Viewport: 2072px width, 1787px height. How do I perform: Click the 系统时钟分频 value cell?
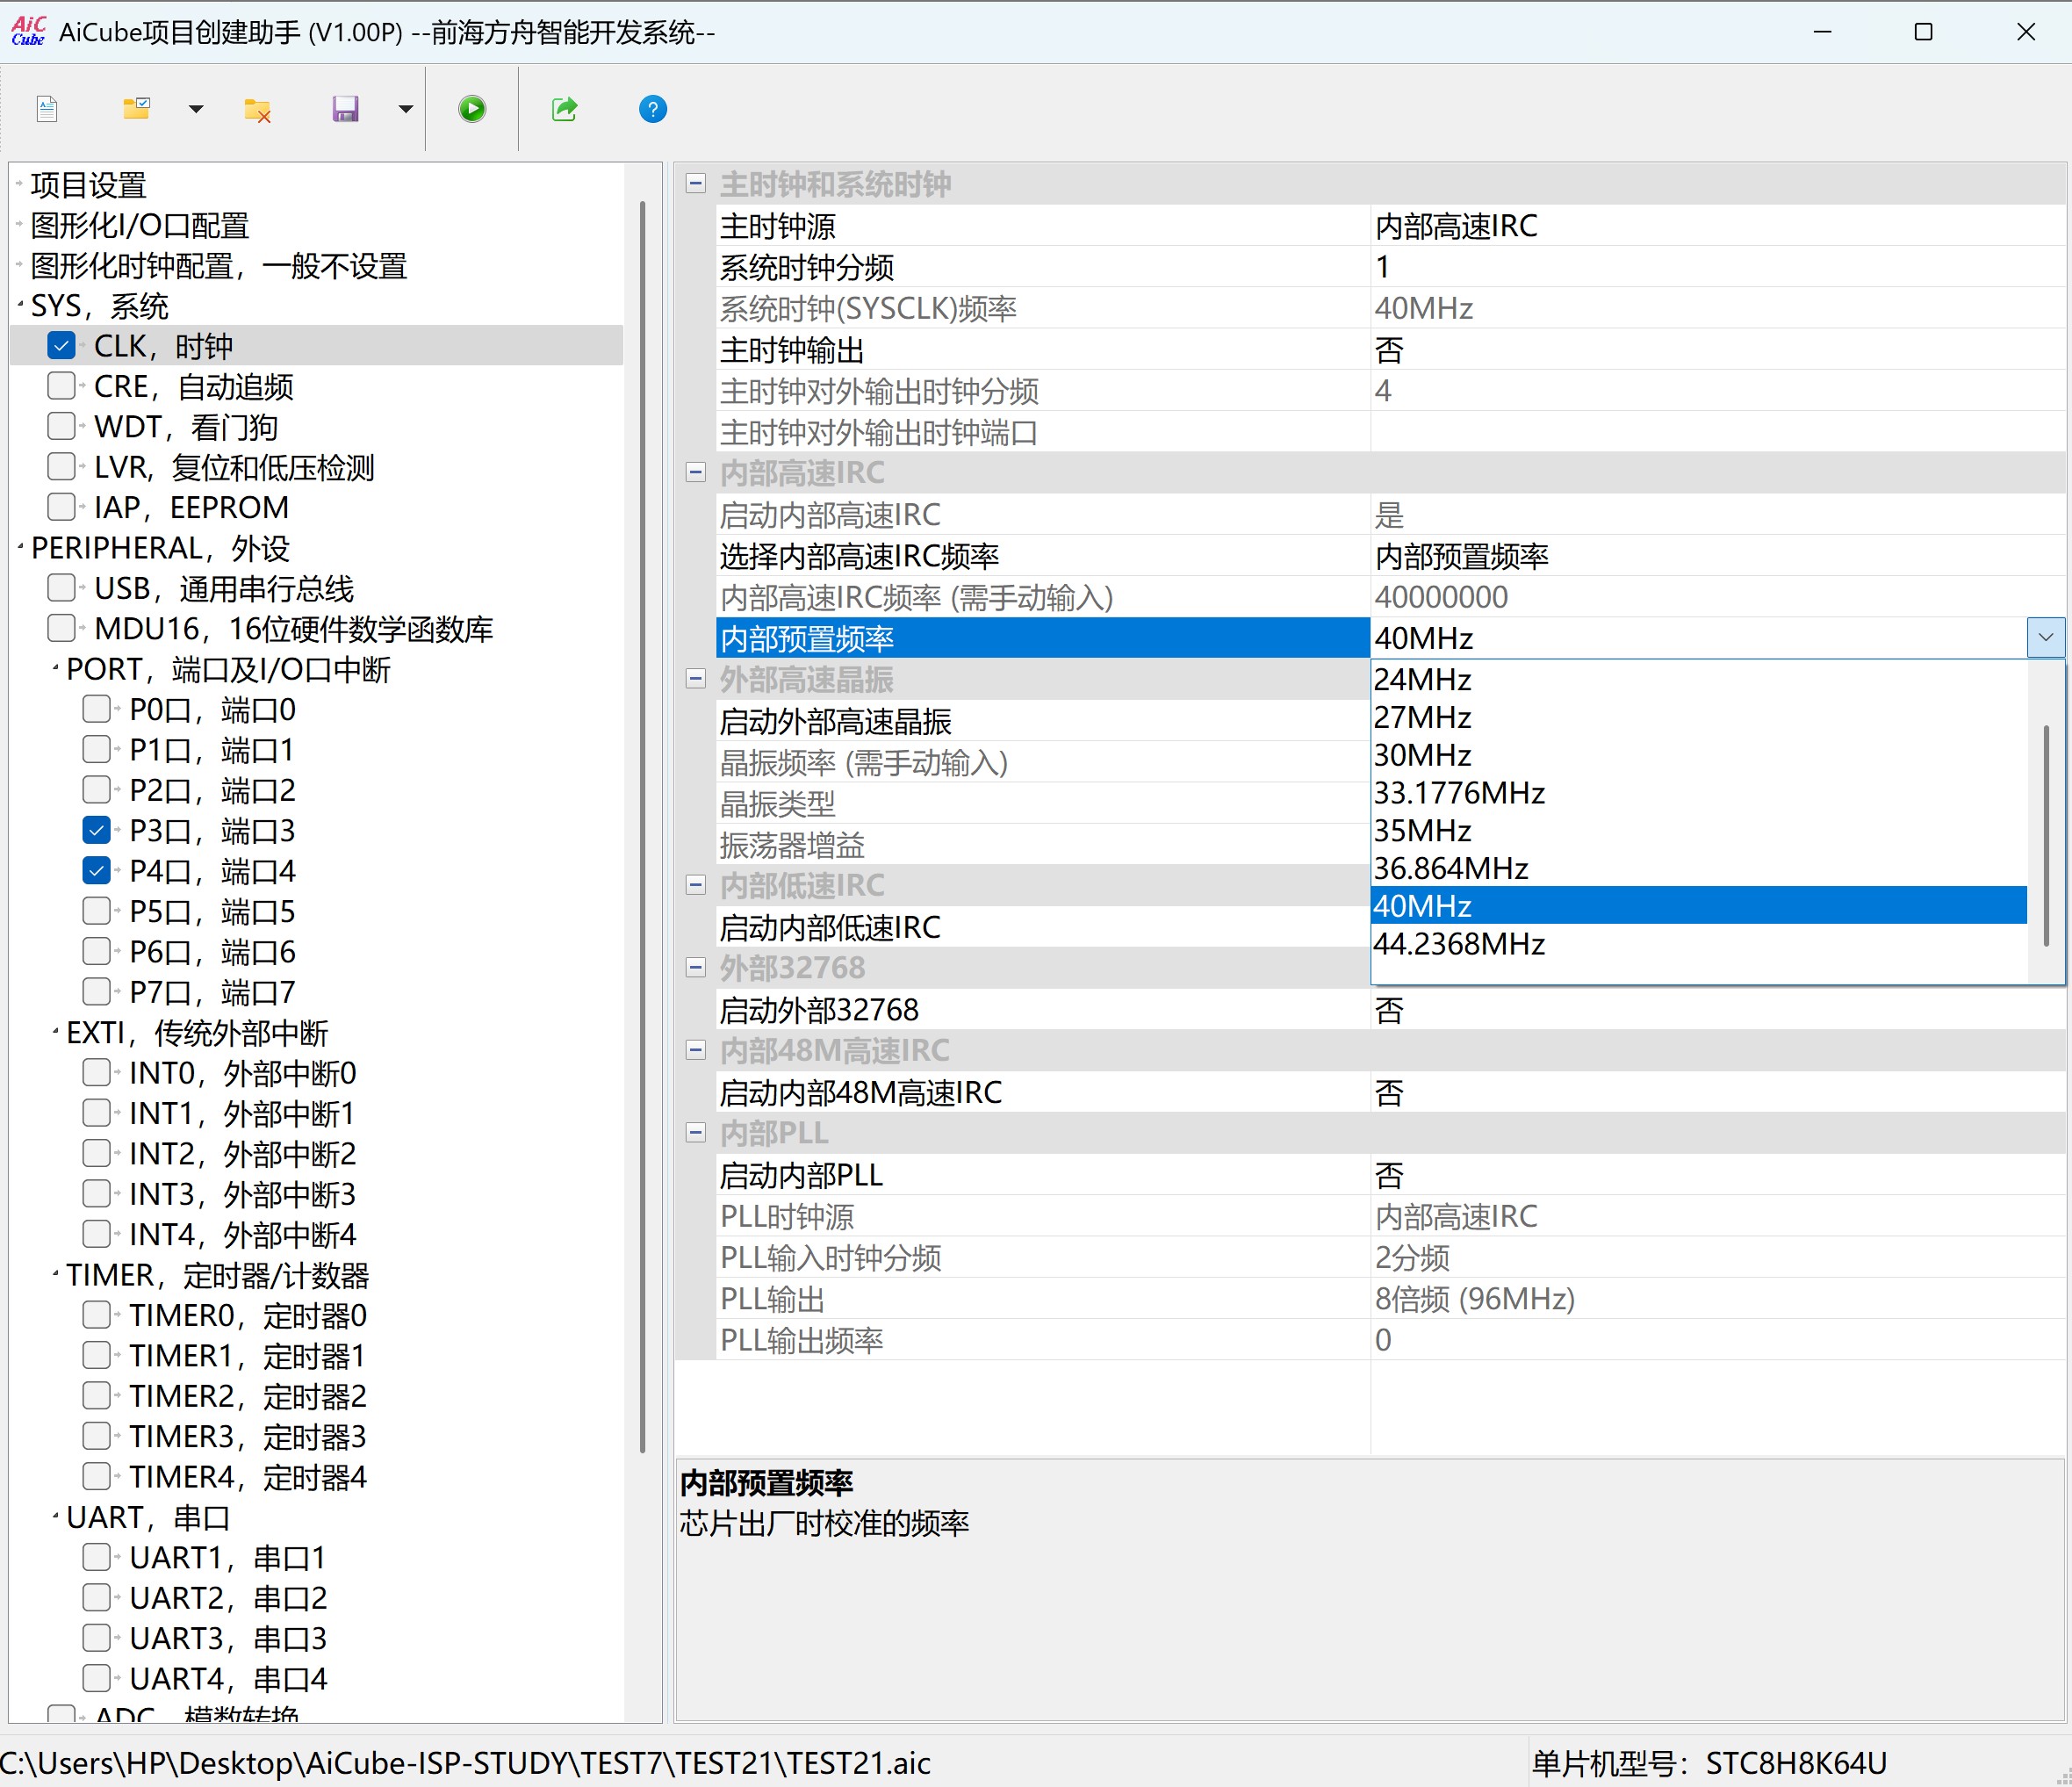[x=1717, y=267]
